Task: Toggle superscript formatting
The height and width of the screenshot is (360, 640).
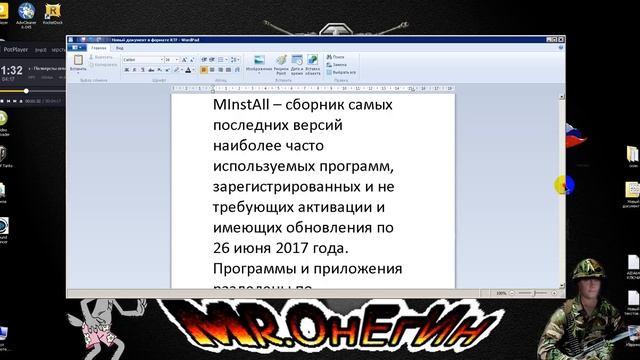Action: [167, 70]
